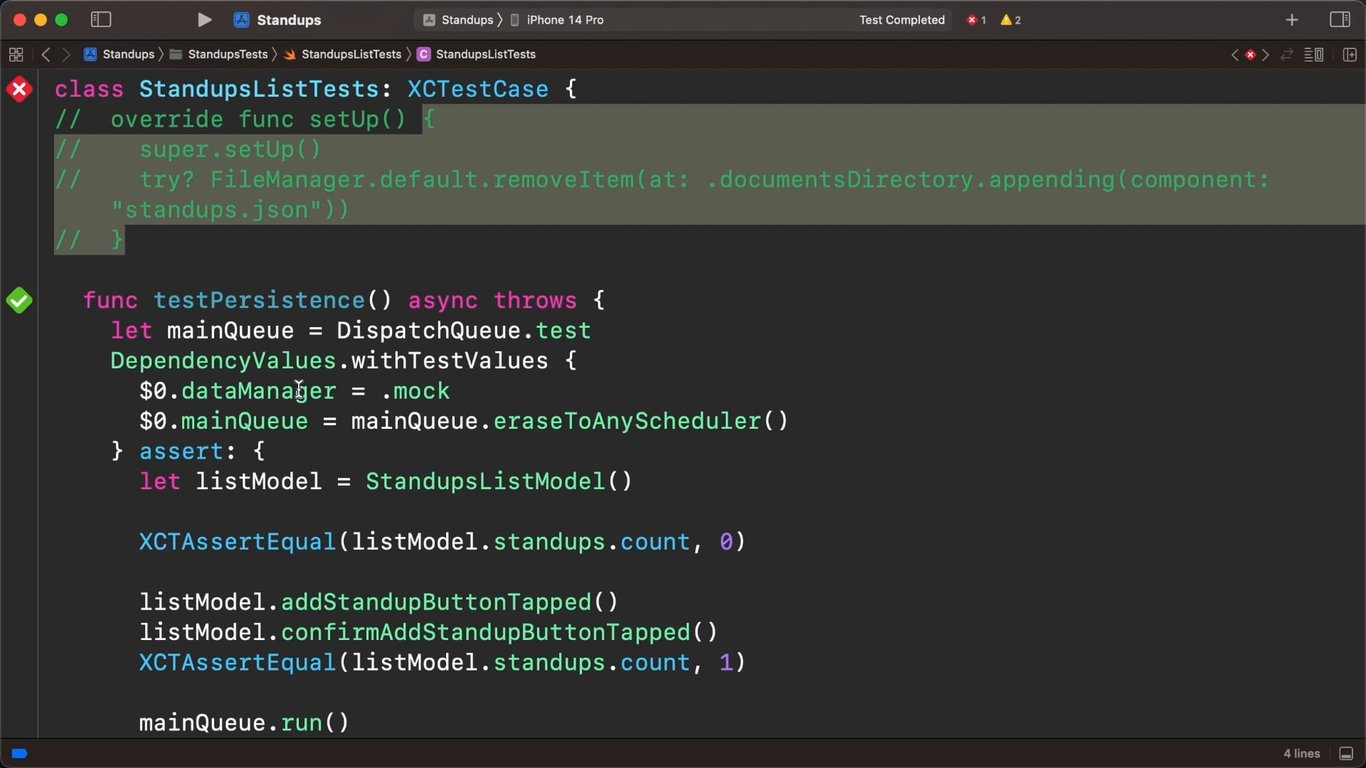The image size is (1366, 768).
Task: Toggle the left navigator sidebar
Action: tap(101, 20)
